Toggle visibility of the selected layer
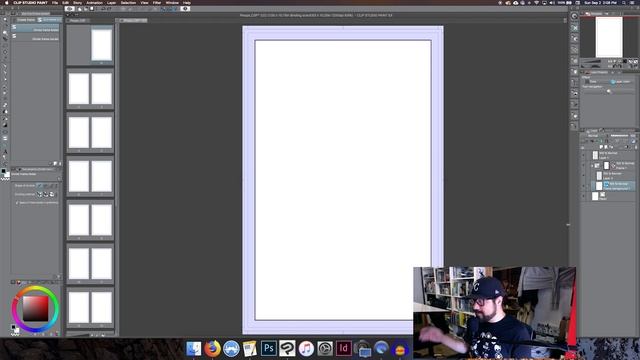 tap(583, 186)
